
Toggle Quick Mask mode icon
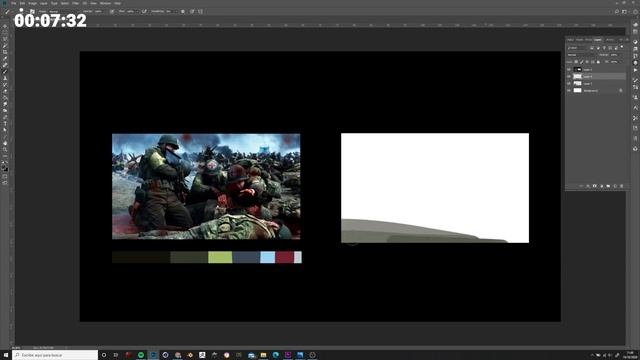(5, 176)
